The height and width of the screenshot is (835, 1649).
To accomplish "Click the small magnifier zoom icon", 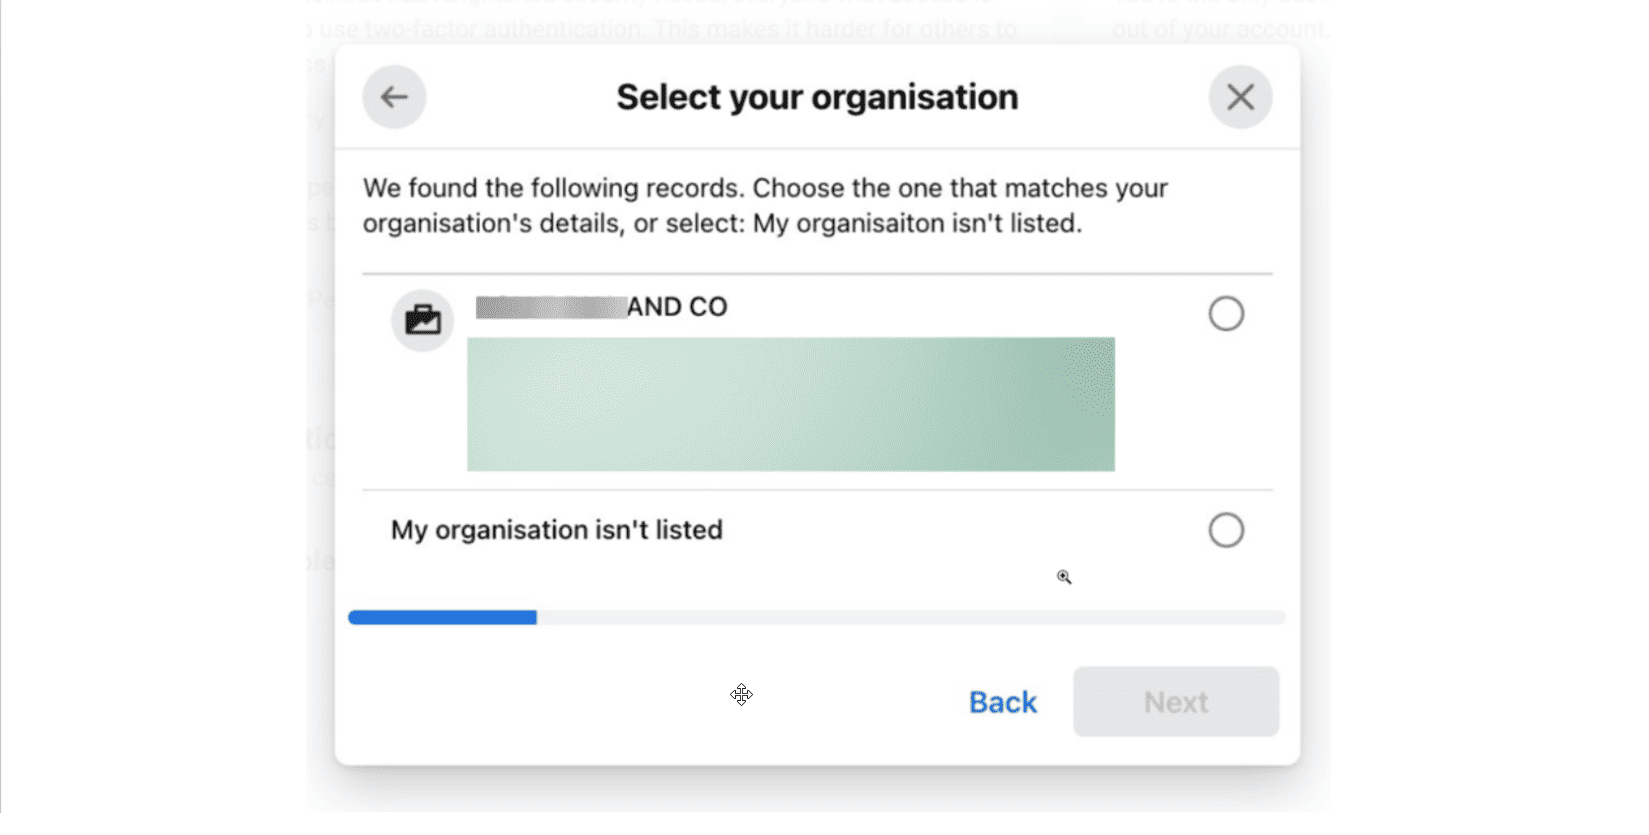I will [1064, 577].
